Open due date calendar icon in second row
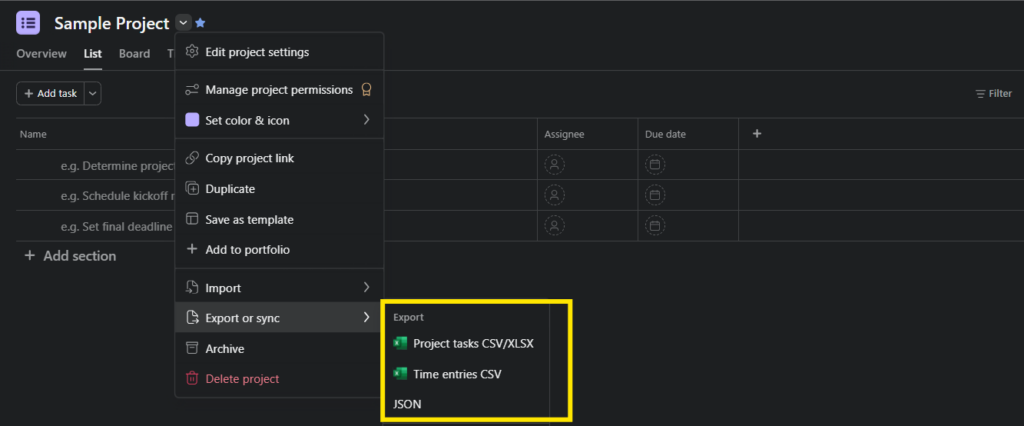Viewport: 1024px width, 426px height. 655,195
